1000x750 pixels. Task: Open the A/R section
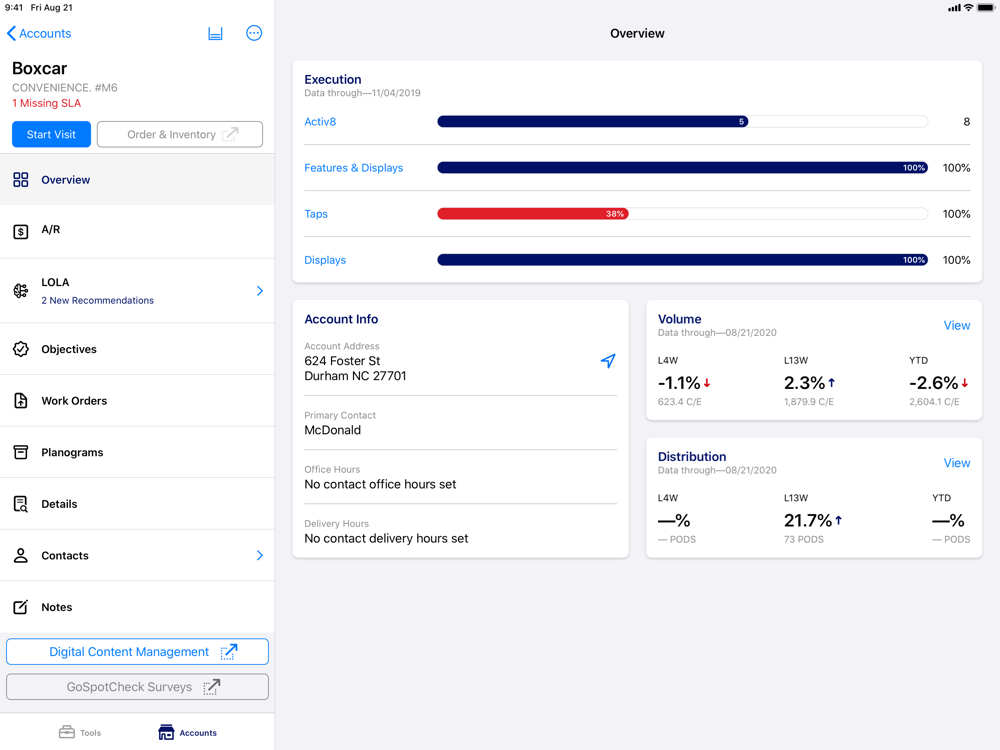click(137, 231)
